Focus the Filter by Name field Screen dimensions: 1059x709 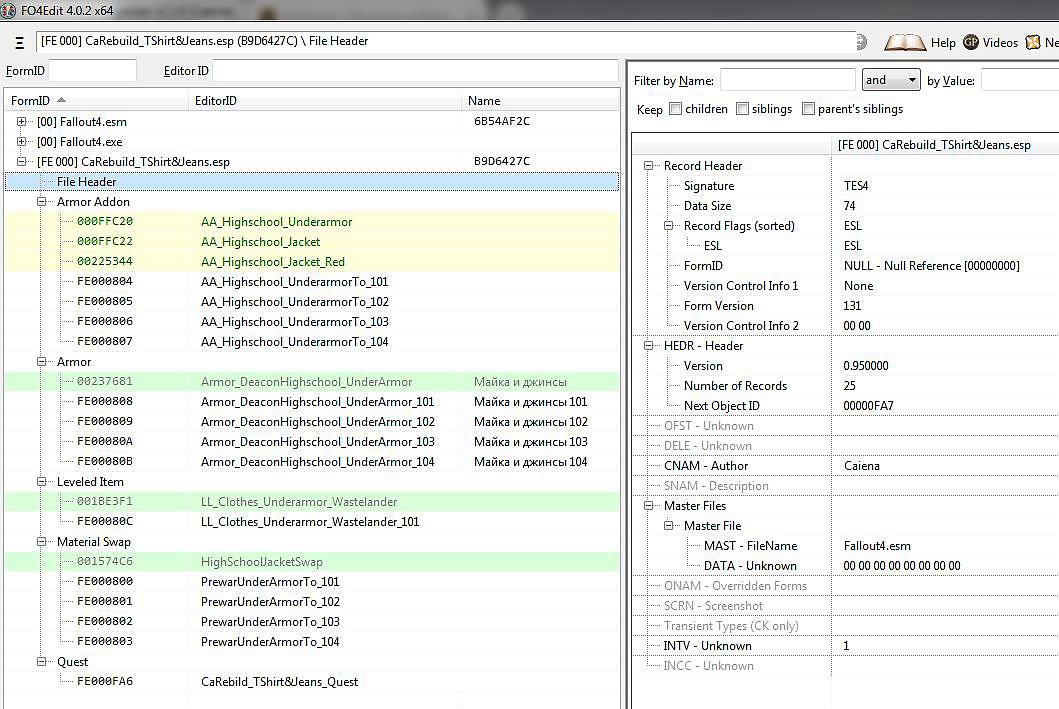[787, 80]
